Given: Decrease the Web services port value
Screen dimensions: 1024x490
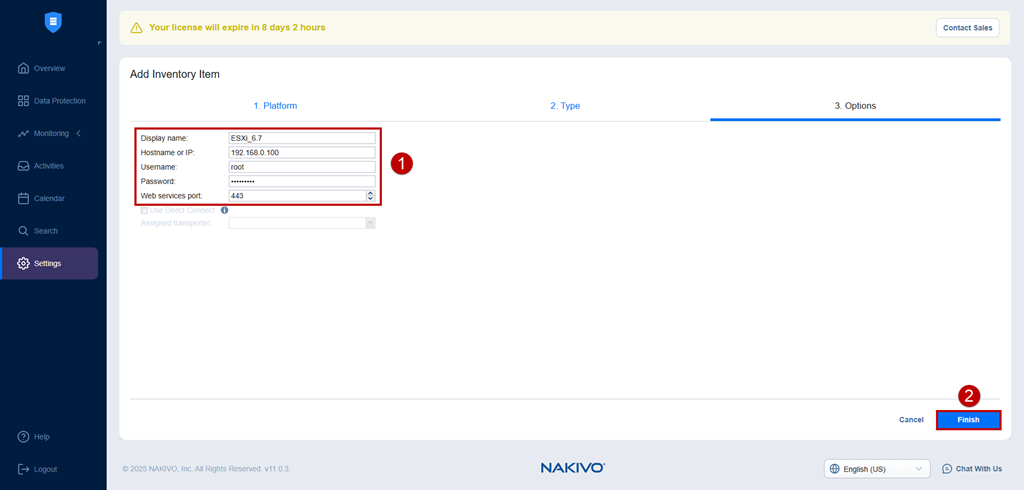Looking at the screenshot, I should coord(370,198).
